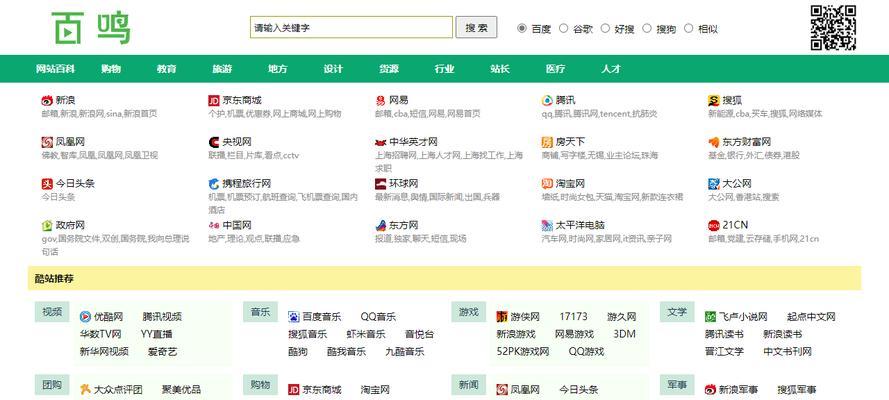
Task: Click the 搜索 search button
Action: click(x=476, y=27)
